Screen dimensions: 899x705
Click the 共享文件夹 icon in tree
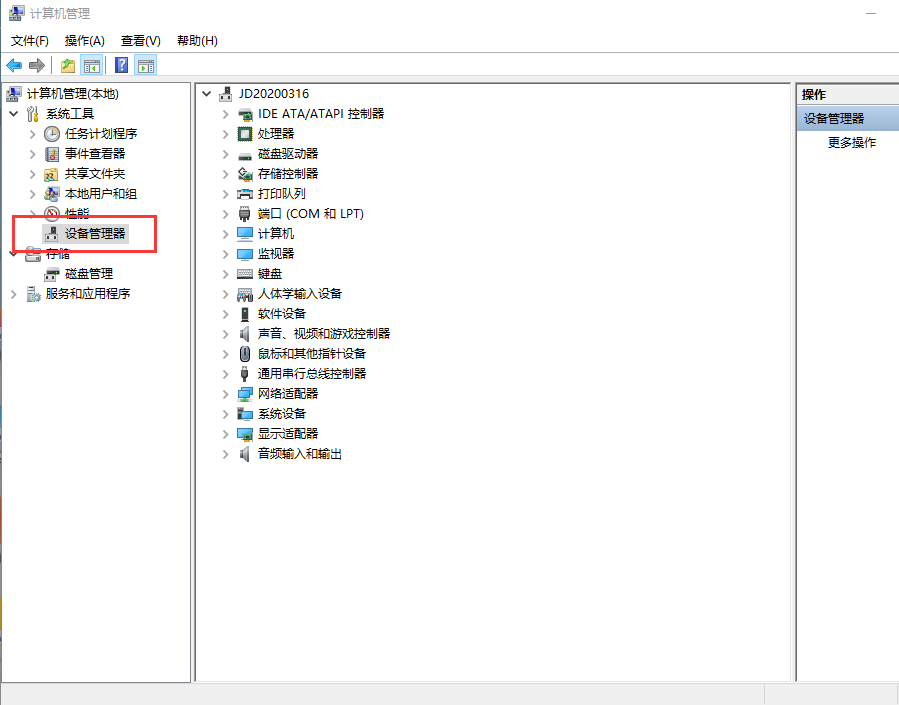[x=52, y=174]
